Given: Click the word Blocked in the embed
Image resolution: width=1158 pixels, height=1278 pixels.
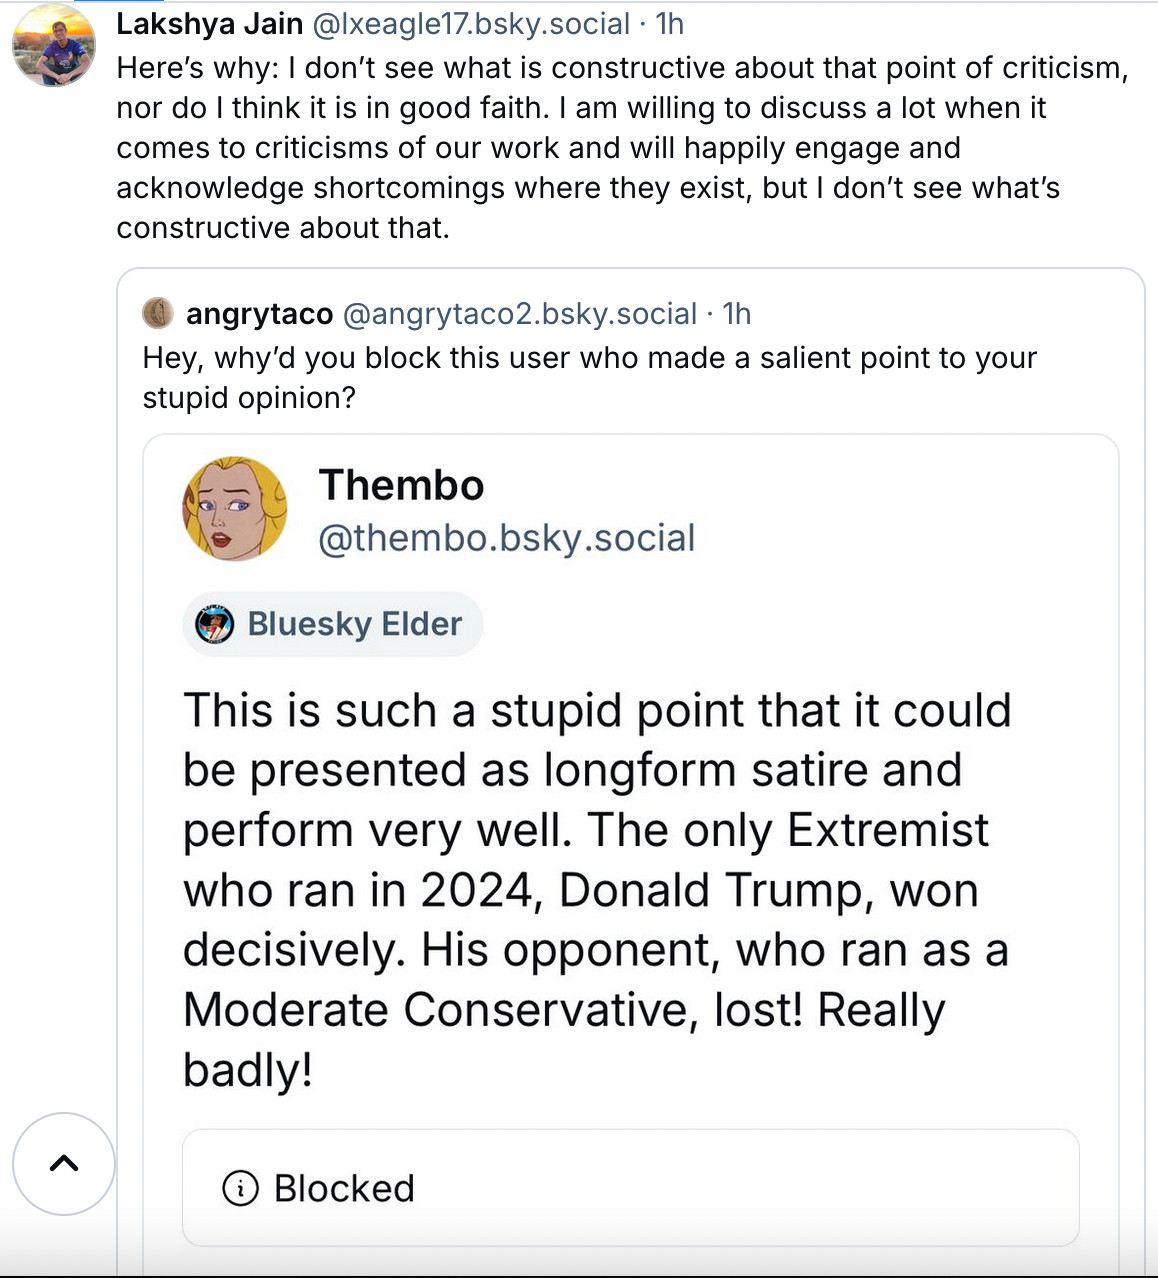Looking at the screenshot, I should click(344, 1188).
